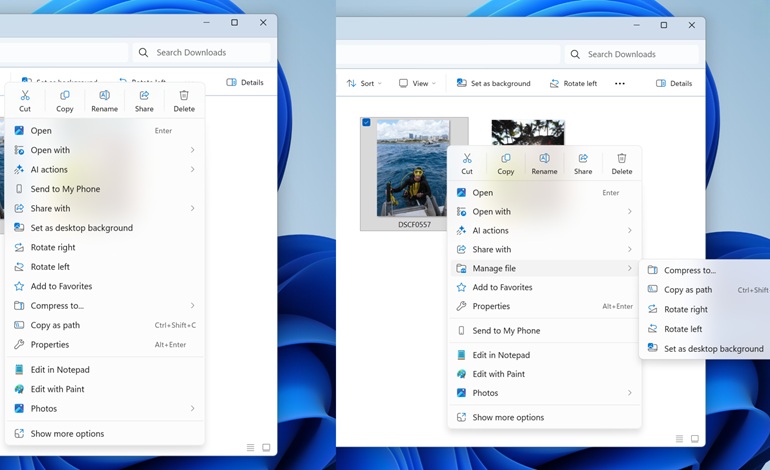This screenshot has height=470, width=770.
Task: Click search magnifier icon in right window
Action: [x=575, y=54]
